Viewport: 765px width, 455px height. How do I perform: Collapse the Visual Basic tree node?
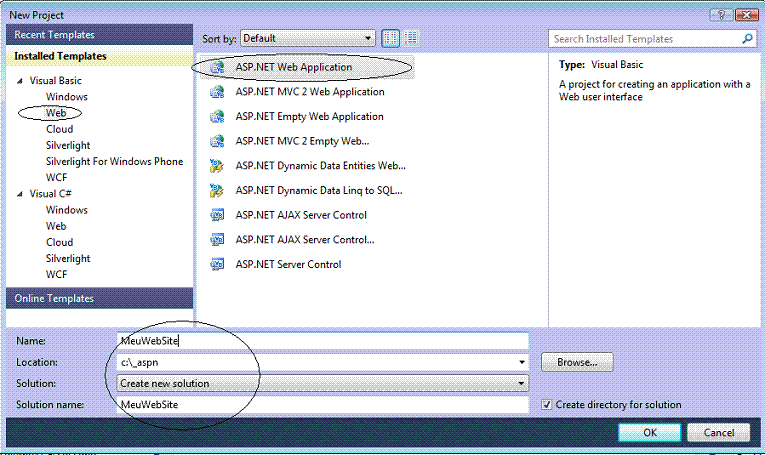(20, 81)
